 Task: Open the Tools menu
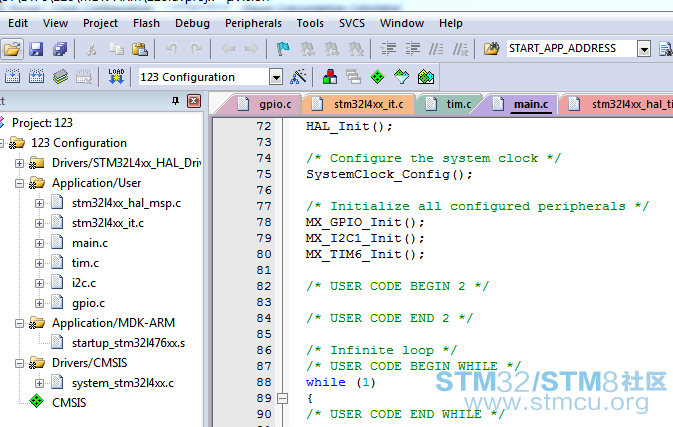(310, 23)
